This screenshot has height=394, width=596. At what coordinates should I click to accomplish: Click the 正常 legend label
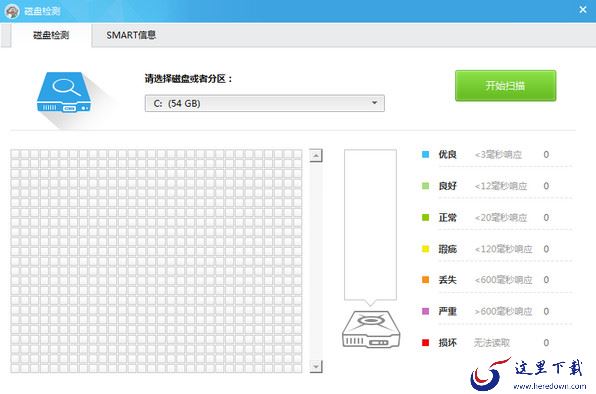coord(447,217)
